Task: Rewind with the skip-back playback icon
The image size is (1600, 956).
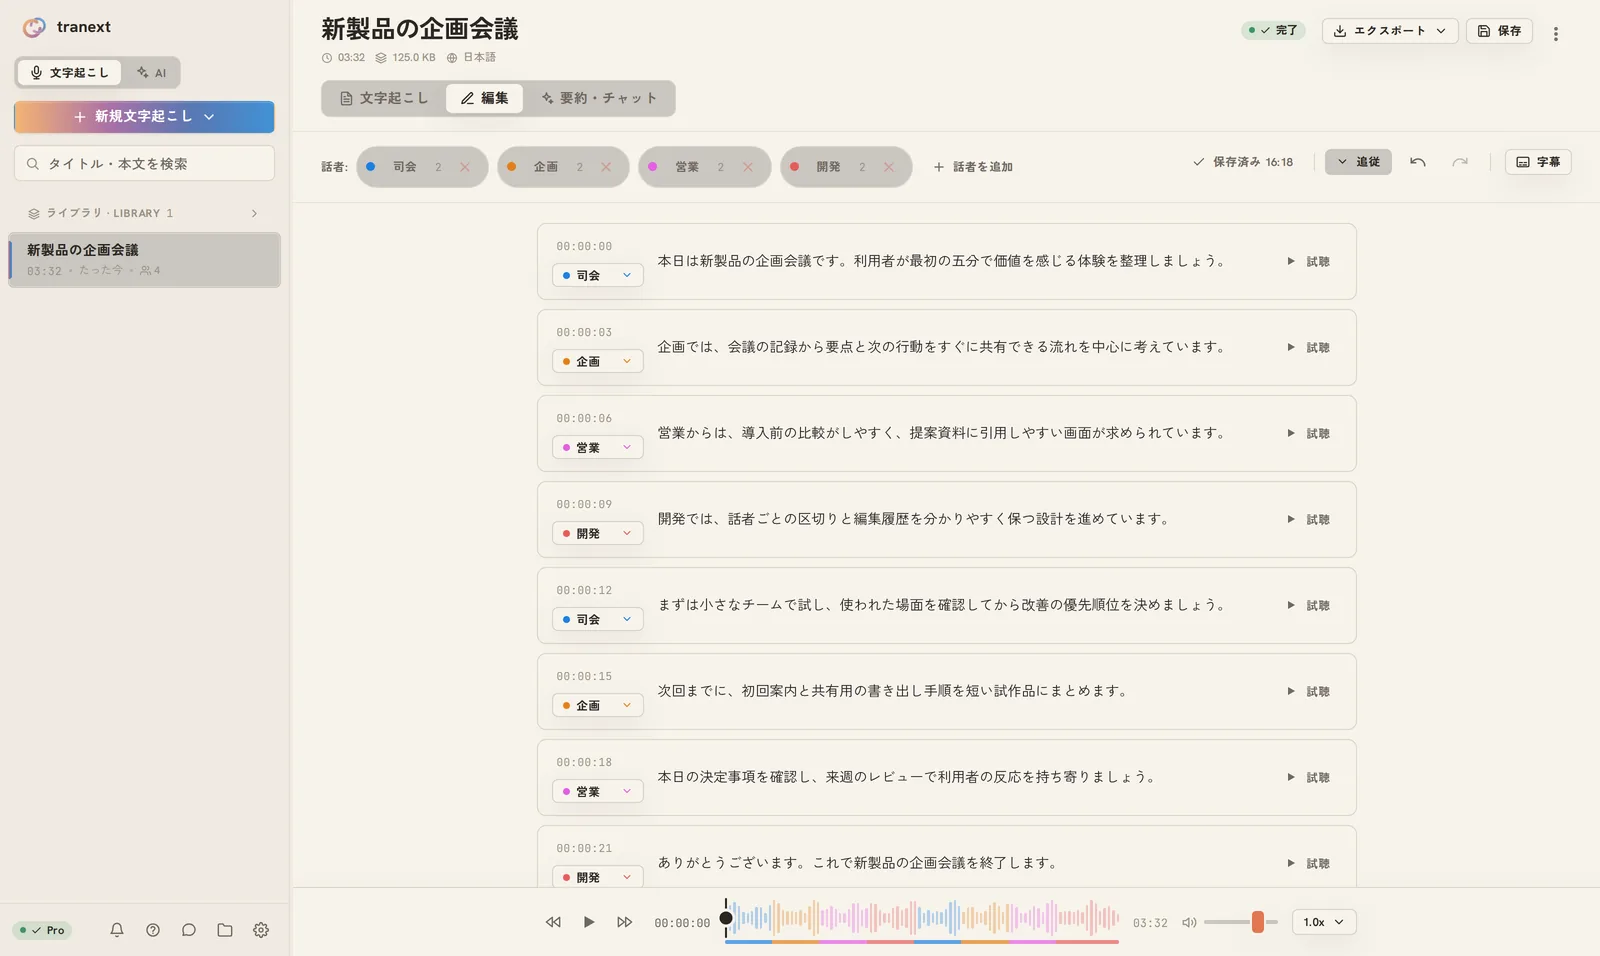Action: (x=553, y=922)
